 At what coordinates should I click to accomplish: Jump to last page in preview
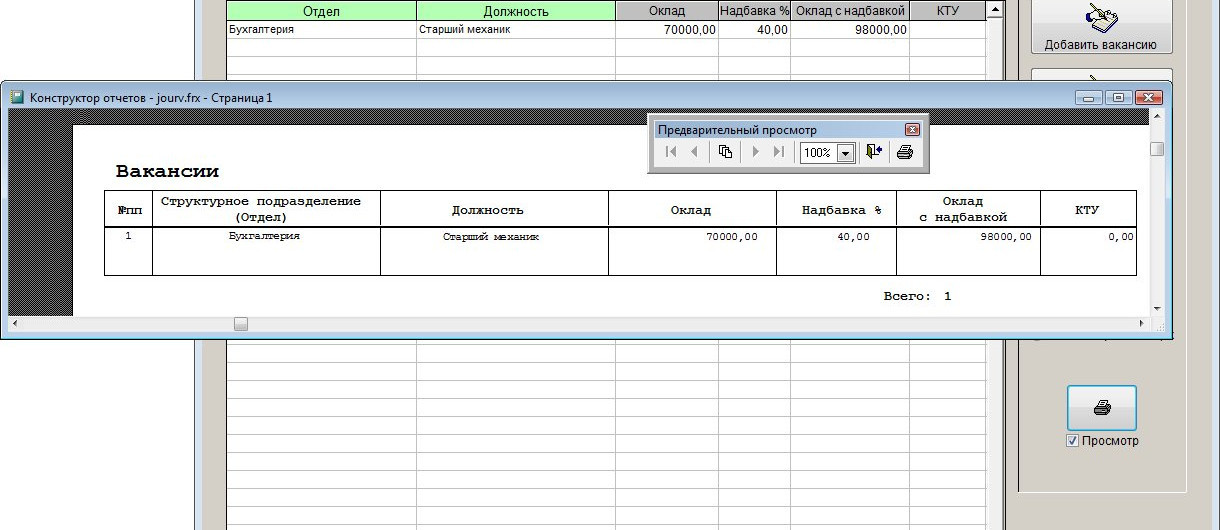coord(779,152)
